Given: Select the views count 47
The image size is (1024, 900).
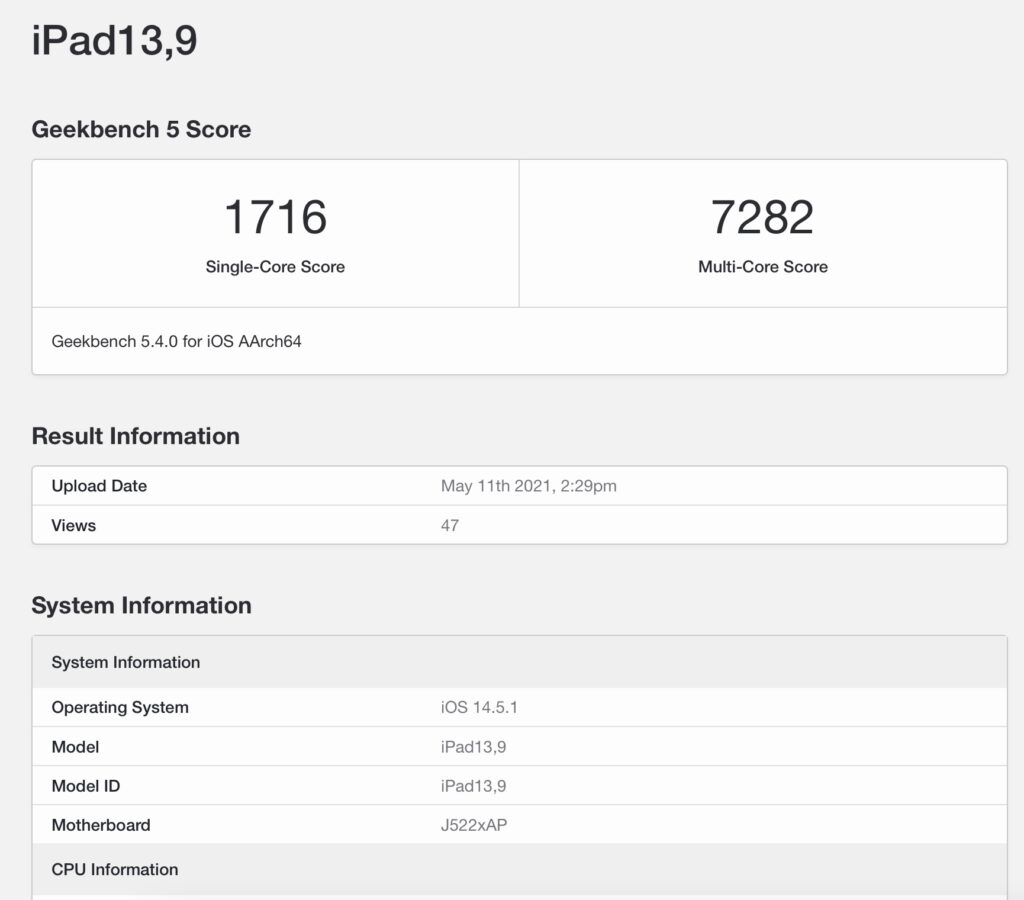Looking at the screenshot, I should (450, 525).
